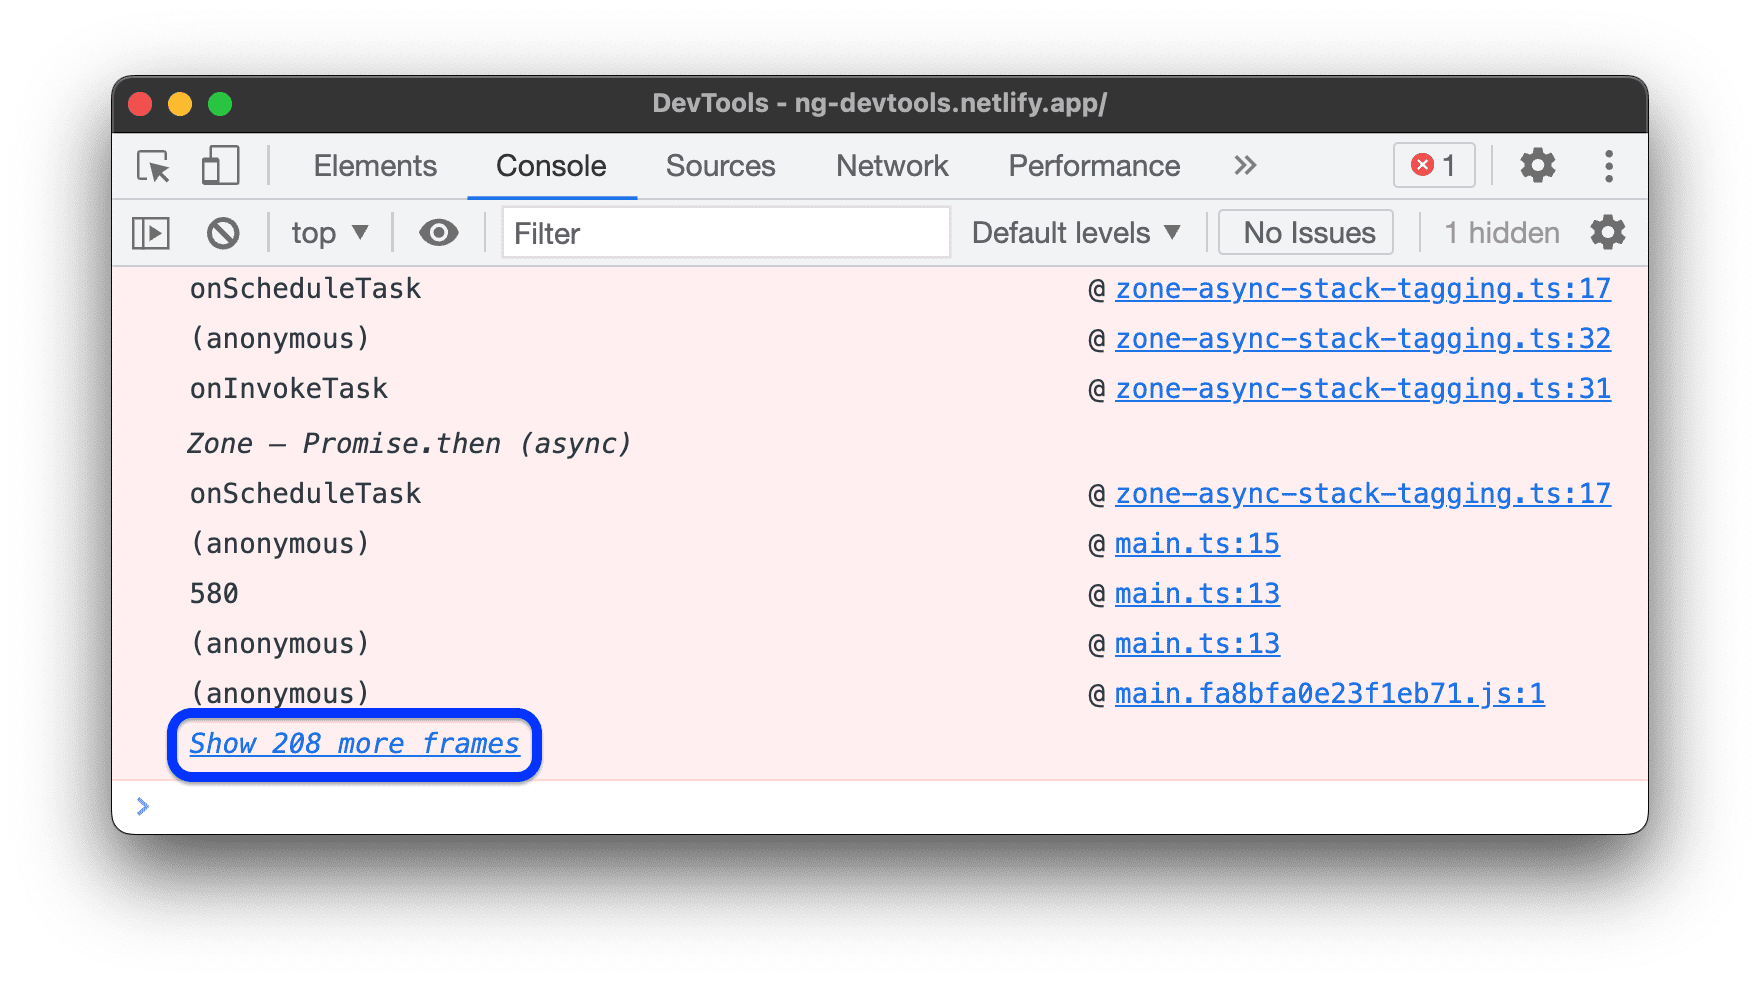This screenshot has width=1760, height=982.
Task: Click Show 208 more frames link
Action: (x=354, y=744)
